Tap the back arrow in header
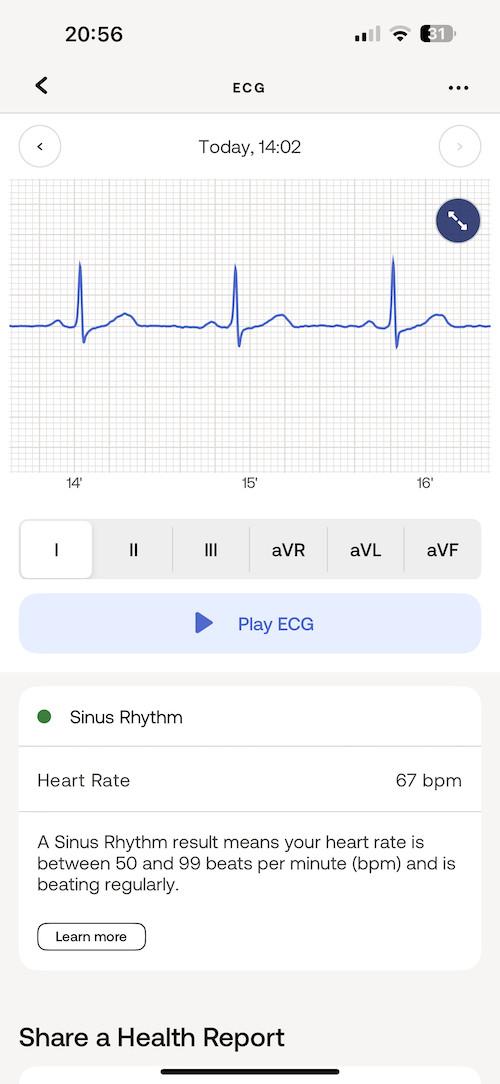This screenshot has height=1084, width=500. [41, 86]
